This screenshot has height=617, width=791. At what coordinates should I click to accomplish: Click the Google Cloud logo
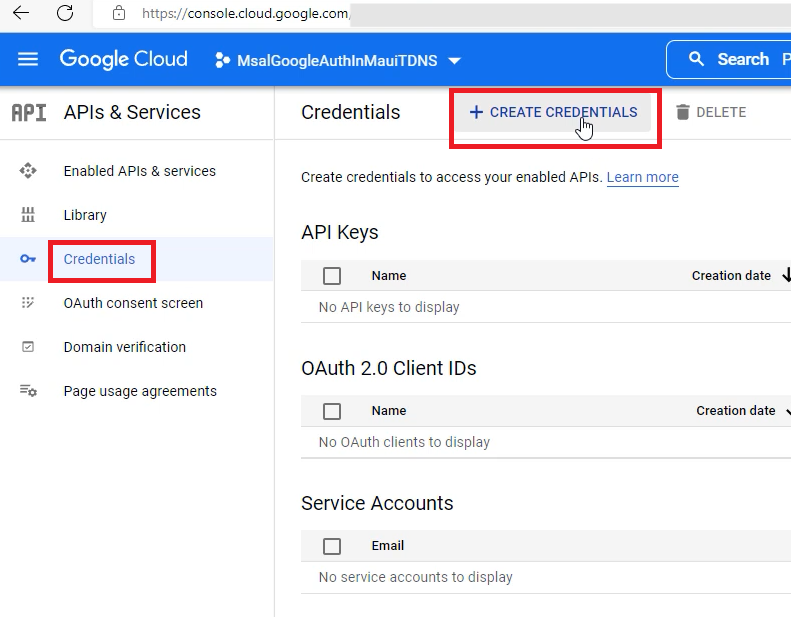point(124,59)
